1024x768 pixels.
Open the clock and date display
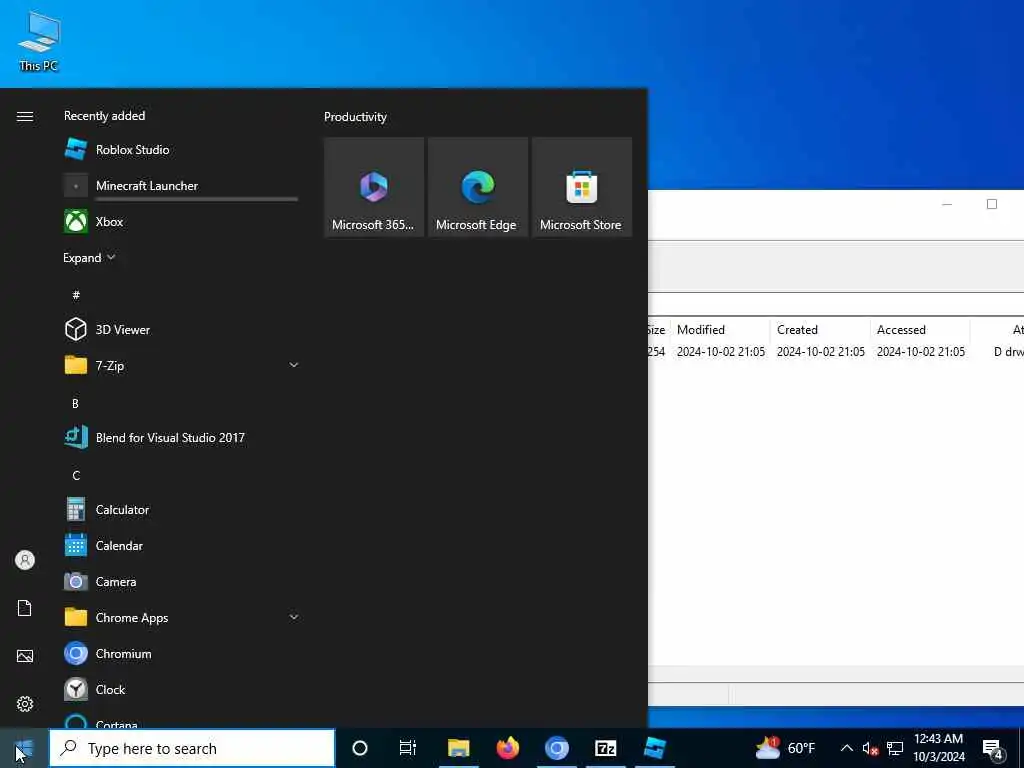tap(938, 748)
